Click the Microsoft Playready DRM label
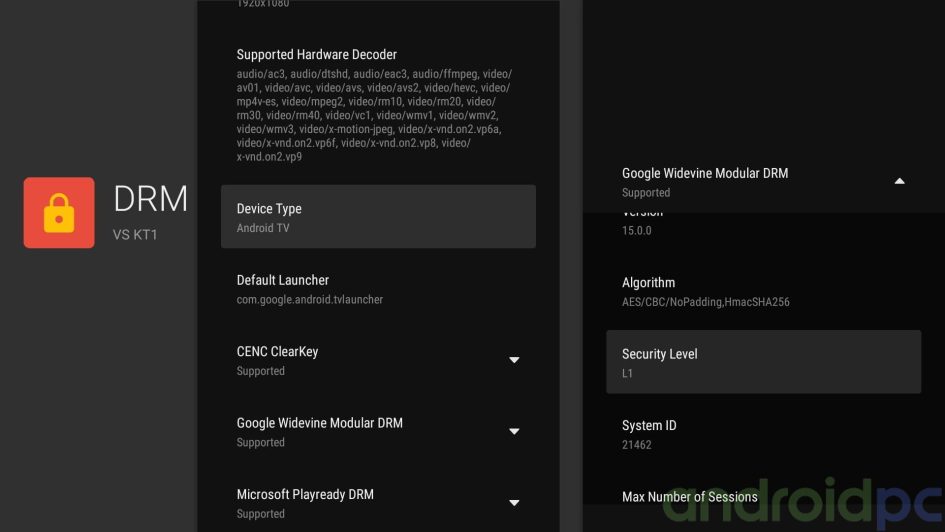The width and height of the screenshot is (945, 532). (x=305, y=494)
